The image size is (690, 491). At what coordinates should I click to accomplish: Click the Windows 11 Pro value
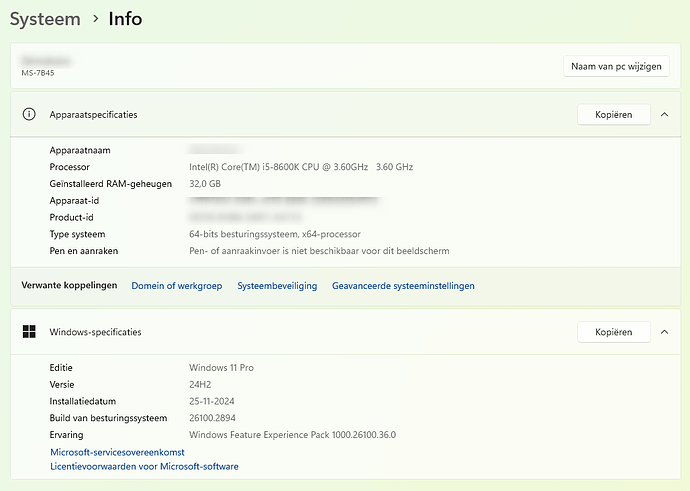(221, 367)
